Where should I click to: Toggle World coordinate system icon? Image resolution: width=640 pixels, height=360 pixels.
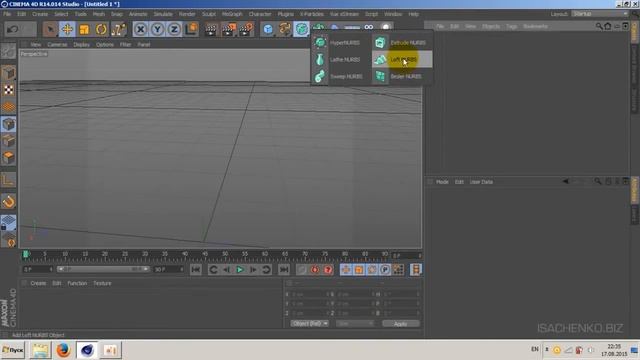[191, 29]
